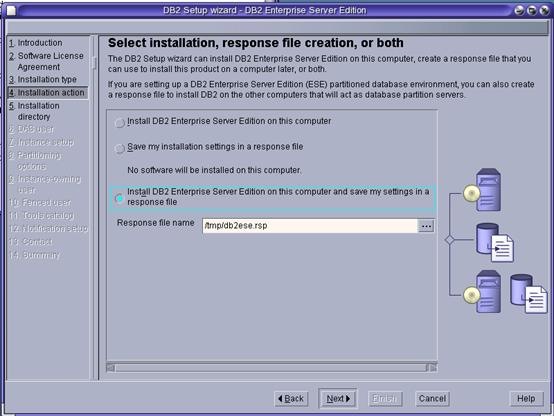Open Installation directory step in sidebar
This screenshot has width=554, height=416.
[34, 111]
